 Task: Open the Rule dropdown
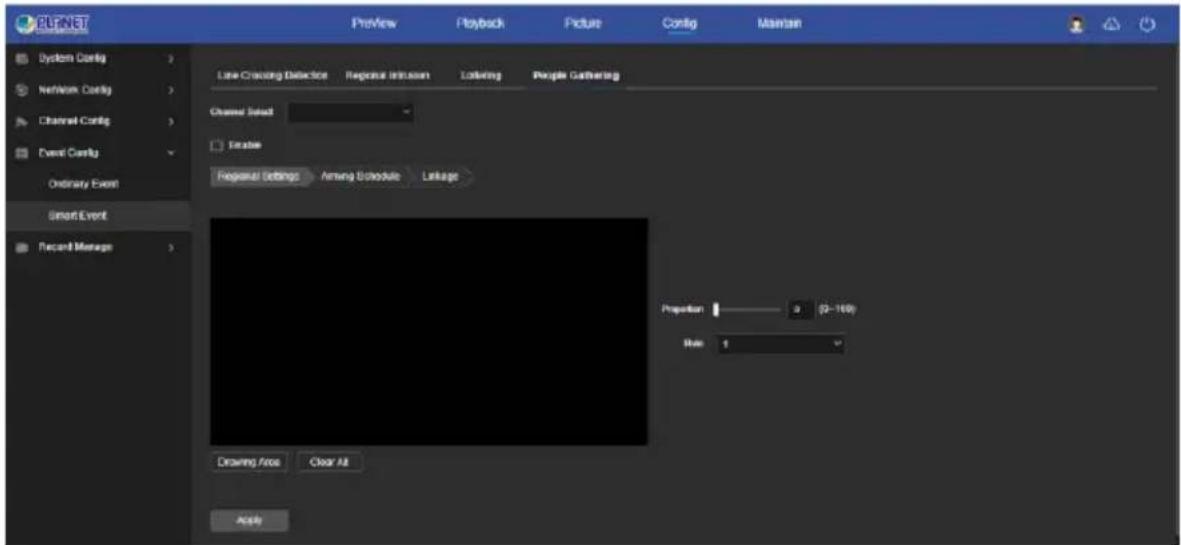[780, 344]
